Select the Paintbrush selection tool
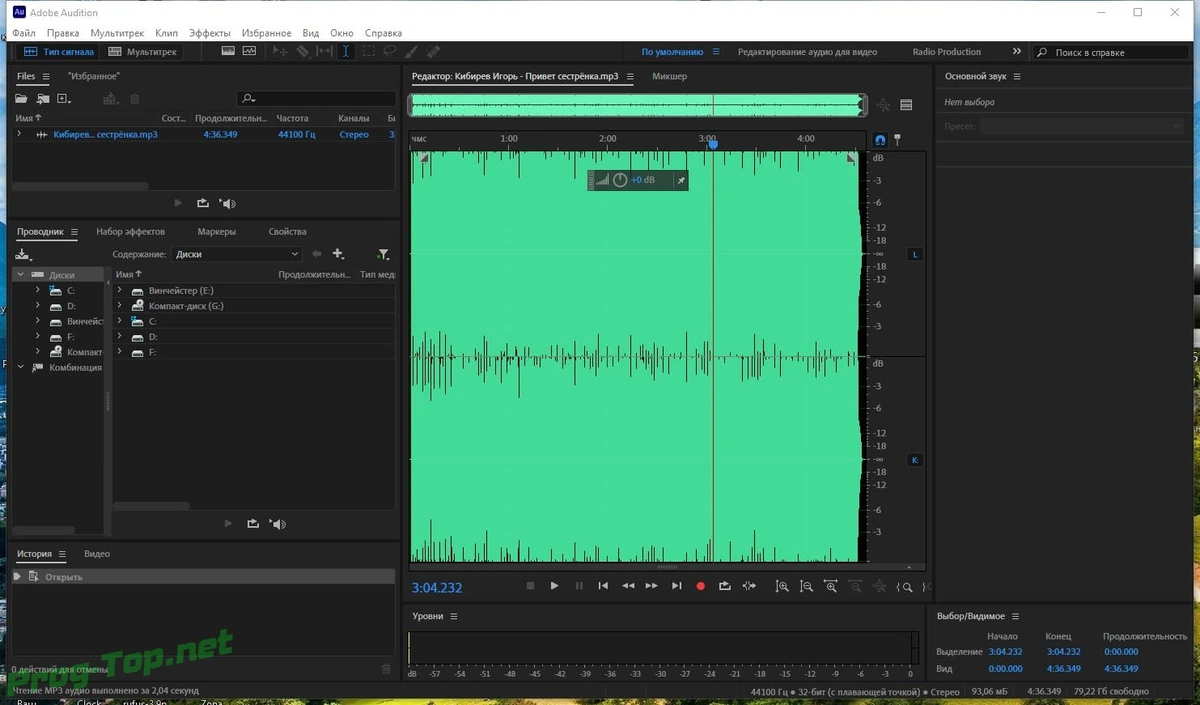The height and width of the screenshot is (705, 1200). (x=412, y=51)
